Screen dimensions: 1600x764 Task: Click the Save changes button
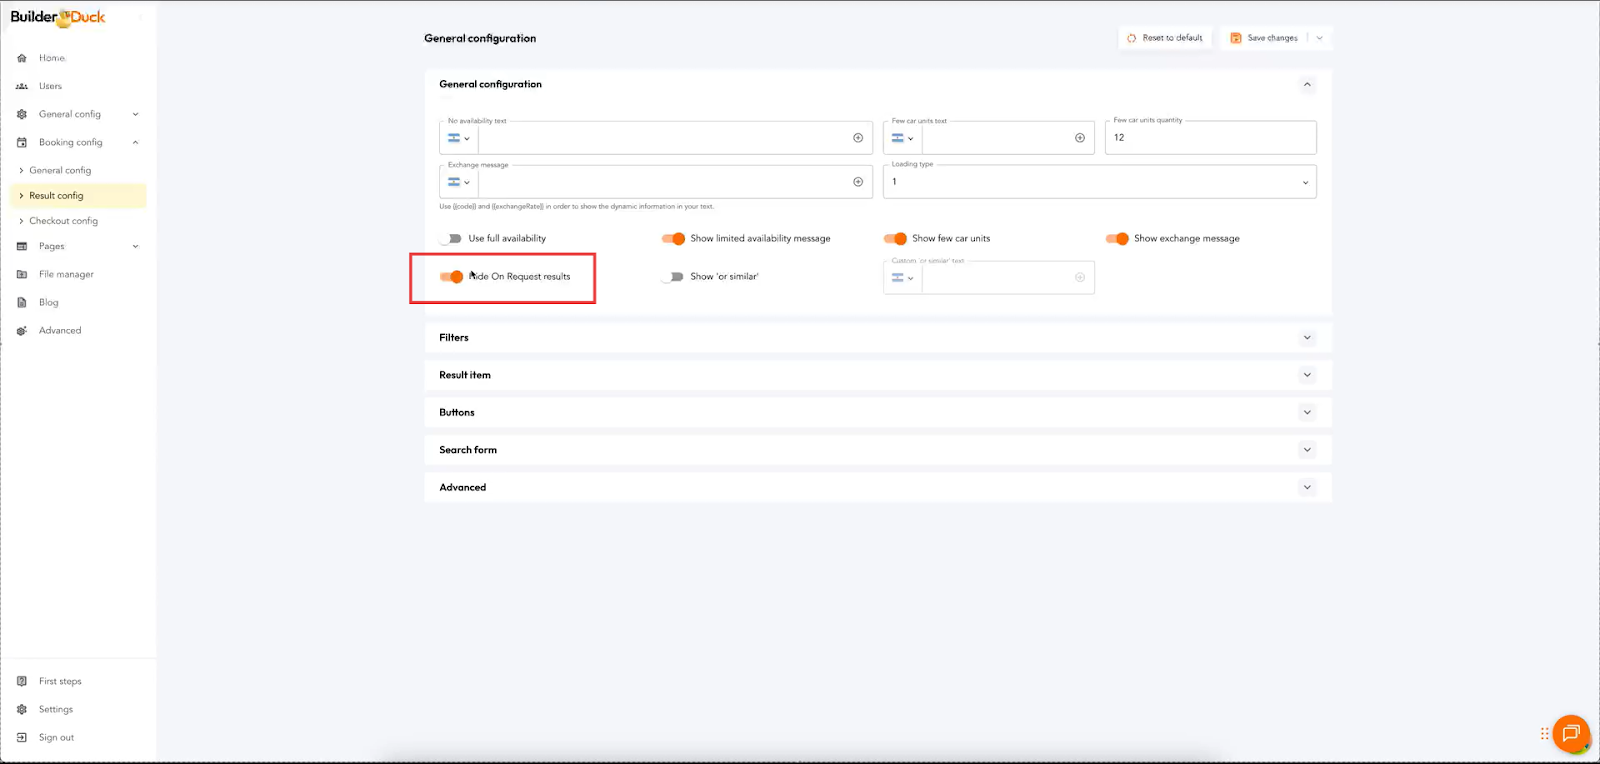(1265, 38)
